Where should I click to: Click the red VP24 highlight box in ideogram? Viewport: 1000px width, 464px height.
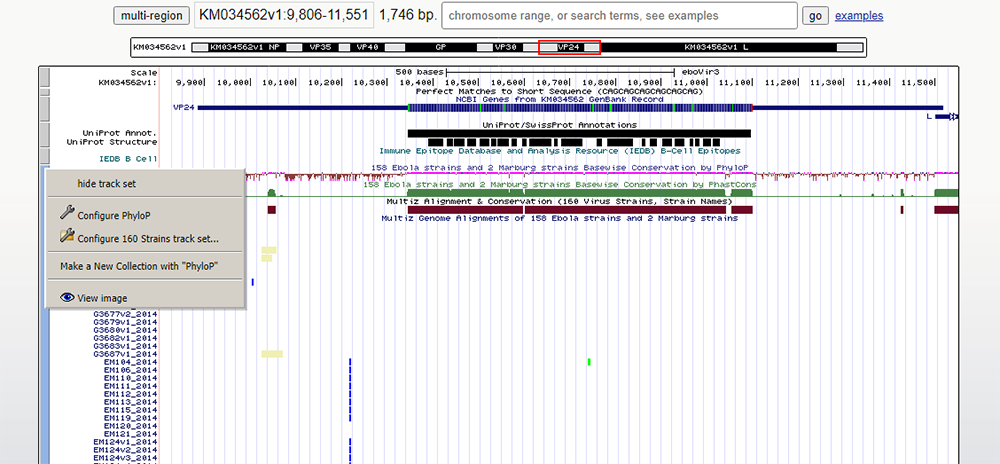coord(568,47)
